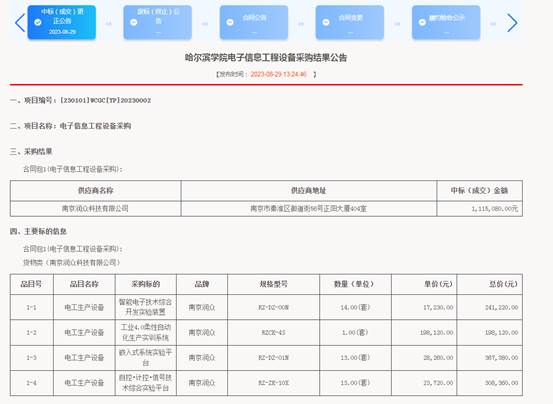Click the left chevron arrow of the step carousel
This screenshot has height=404, width=553.
20,23
